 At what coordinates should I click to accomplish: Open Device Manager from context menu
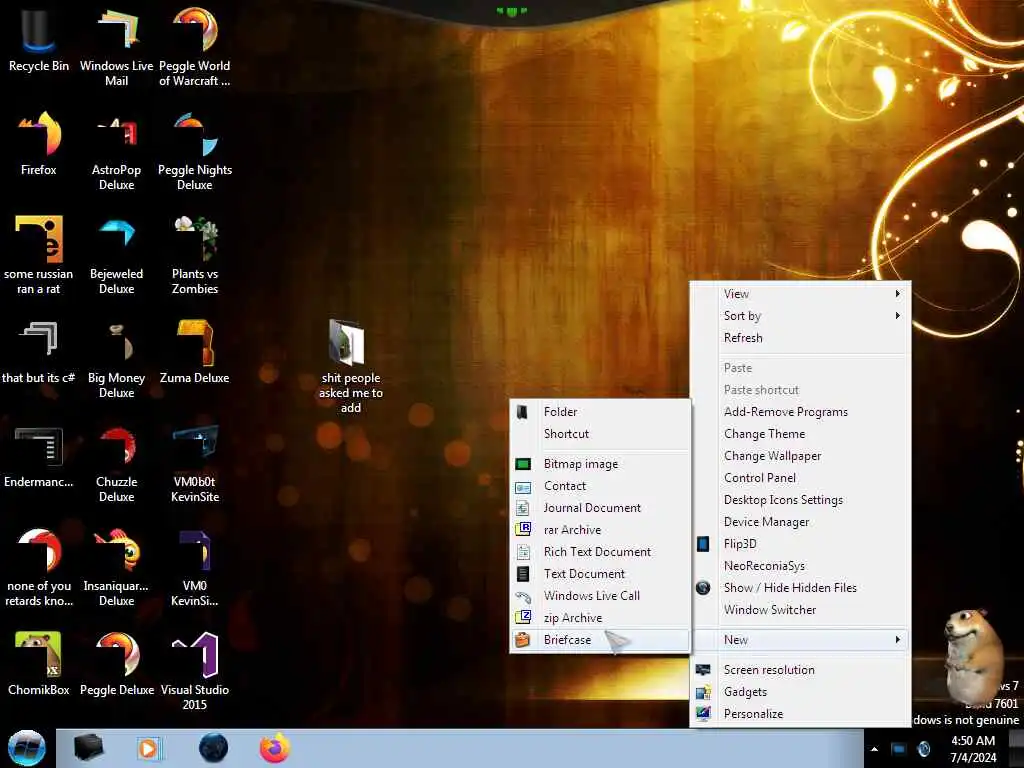tap(800, 522)
